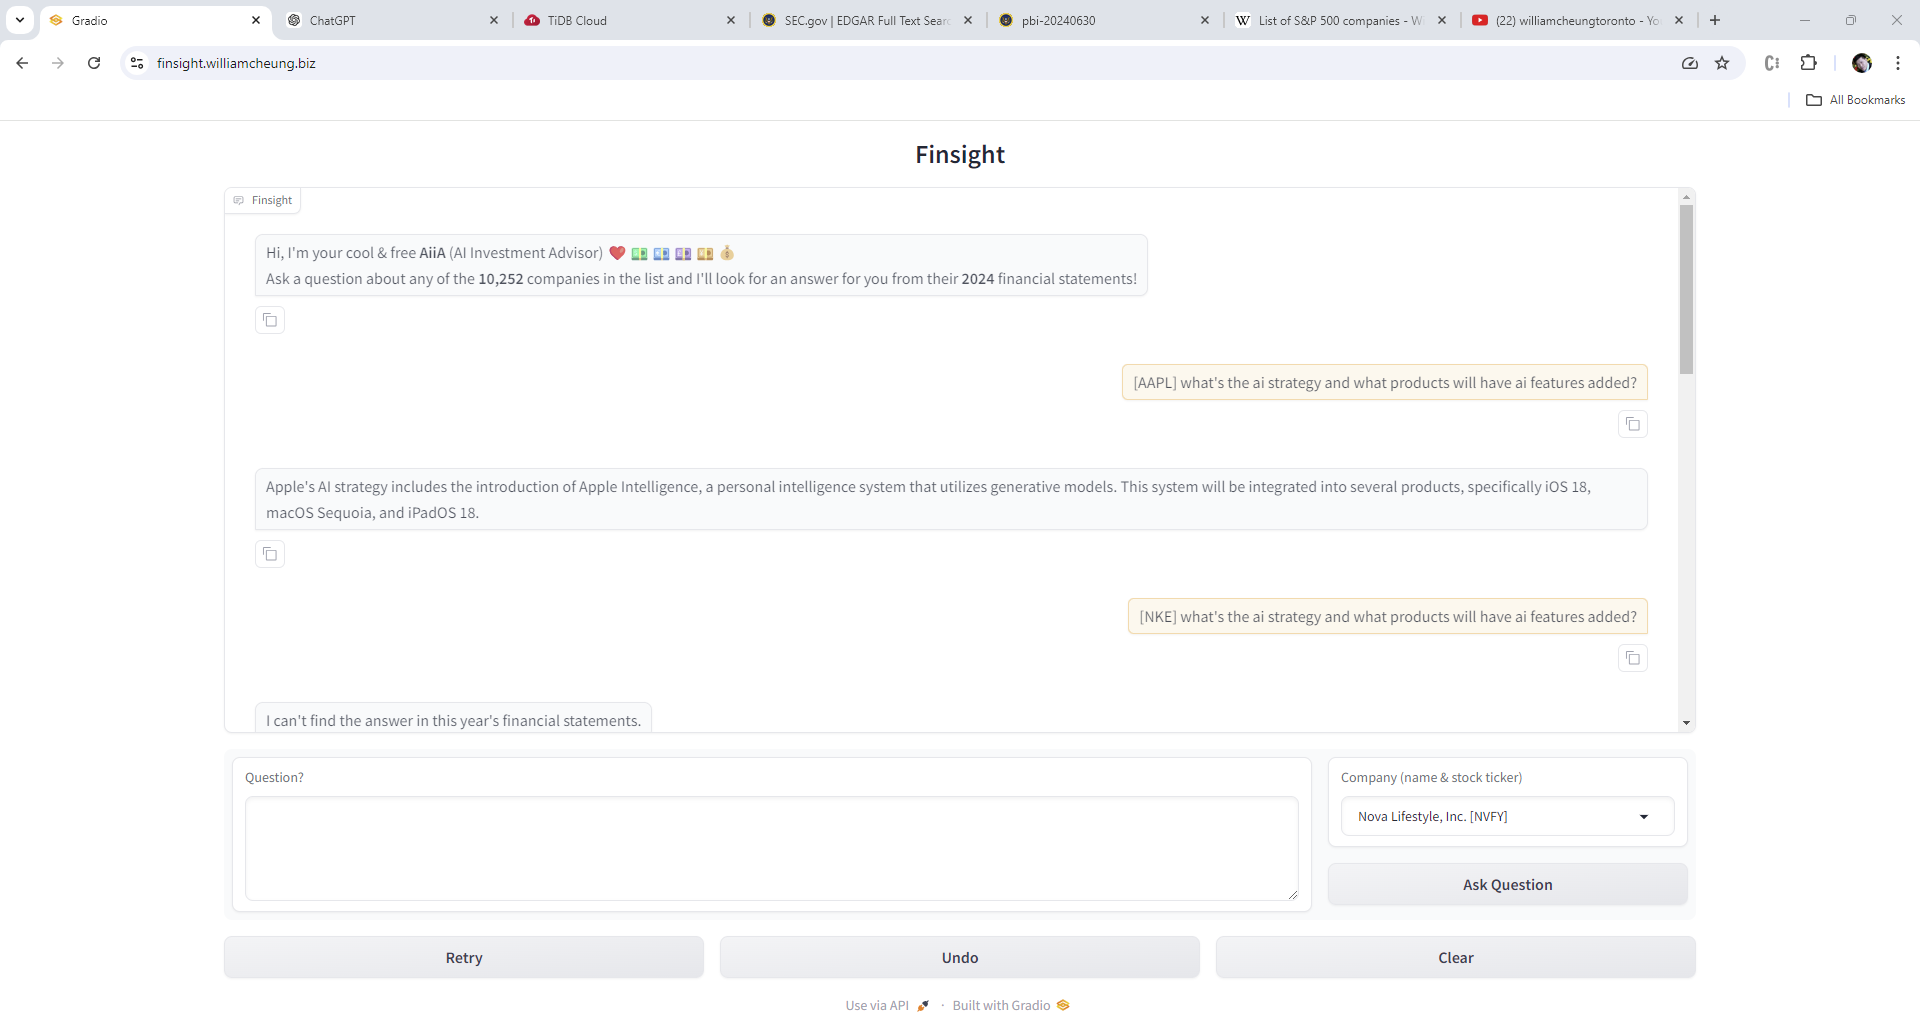1920x1032 pixels.
Task: Minimize the Chrome window
Action: coord(1805,20)
